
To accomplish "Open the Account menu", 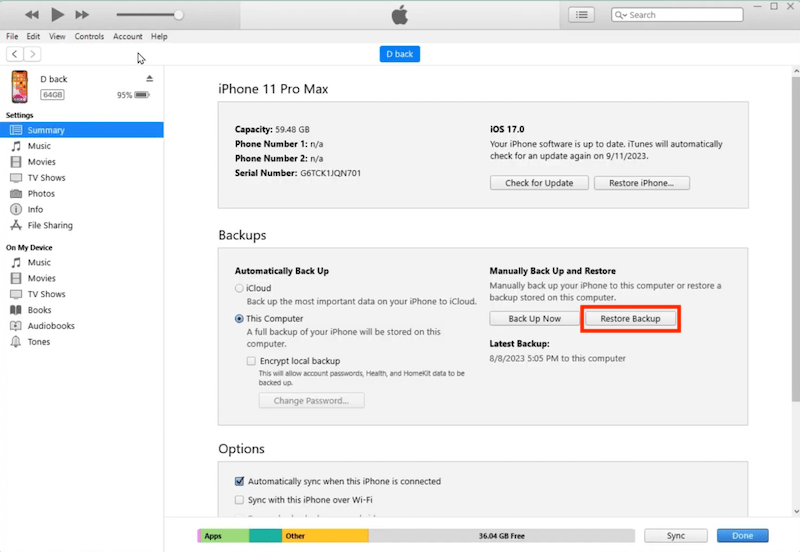I will (128, 36).
